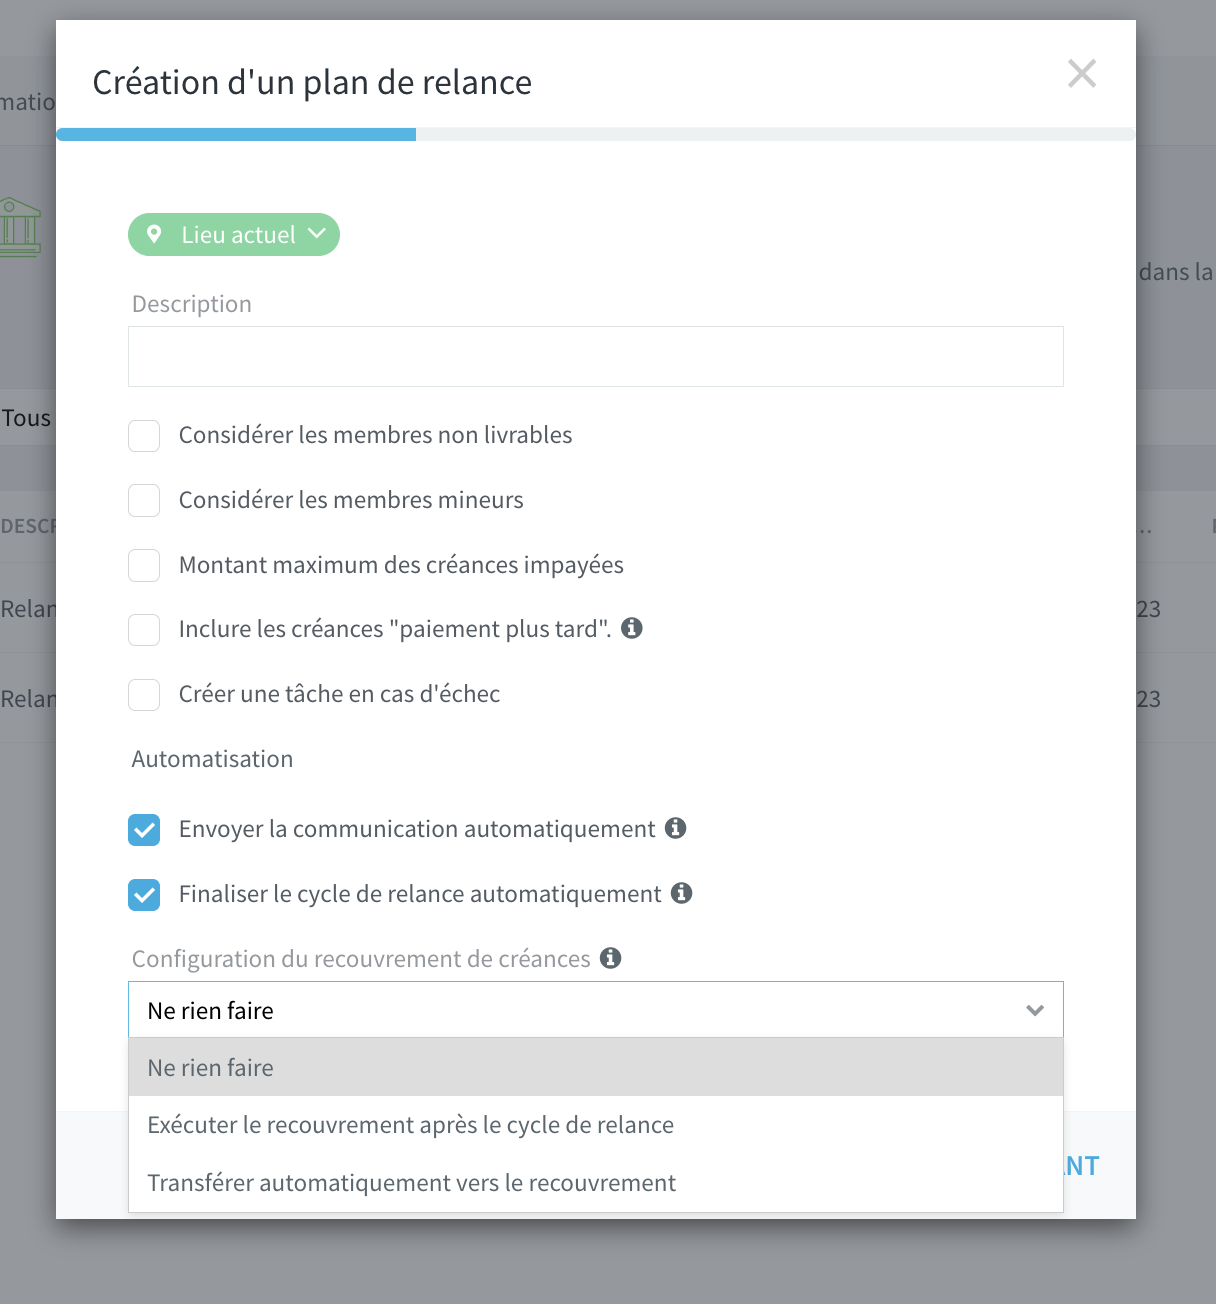Viewport: 1216px width, 1304px height.
Task: Close the plan de relance dialog
Action: pos(1082,73)
